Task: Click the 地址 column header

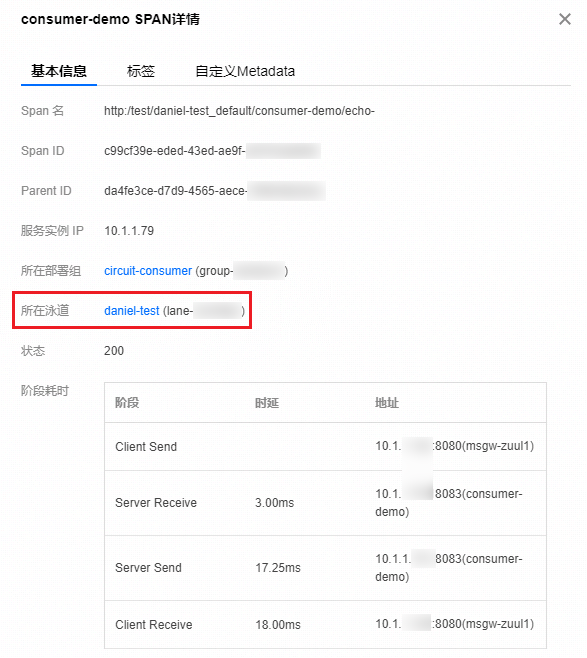Action: point(387,403)
